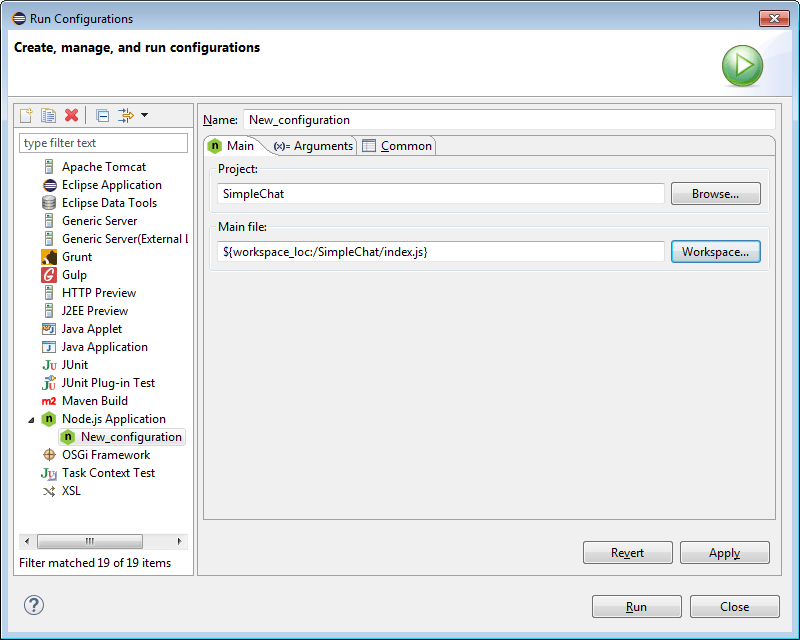Collapse the Node.js Application tree node
Screen dimensions: 800x640
pos(31,420)
